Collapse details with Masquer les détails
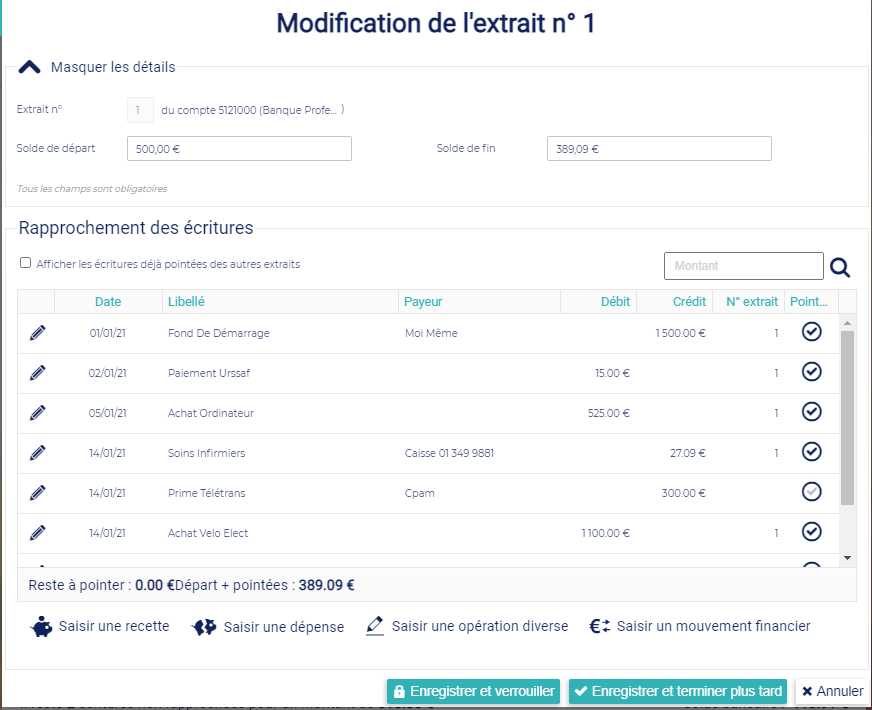 (x=97, y=68)
